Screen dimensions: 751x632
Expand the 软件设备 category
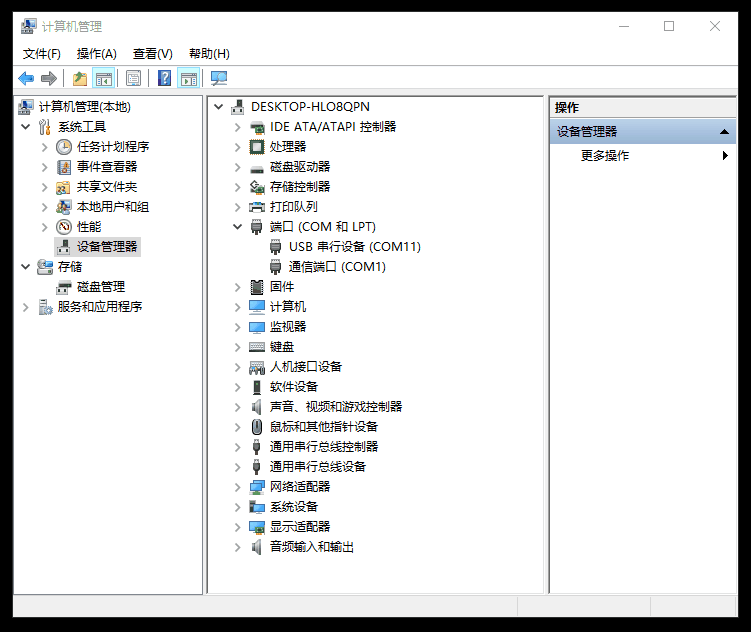coord(238,387)
